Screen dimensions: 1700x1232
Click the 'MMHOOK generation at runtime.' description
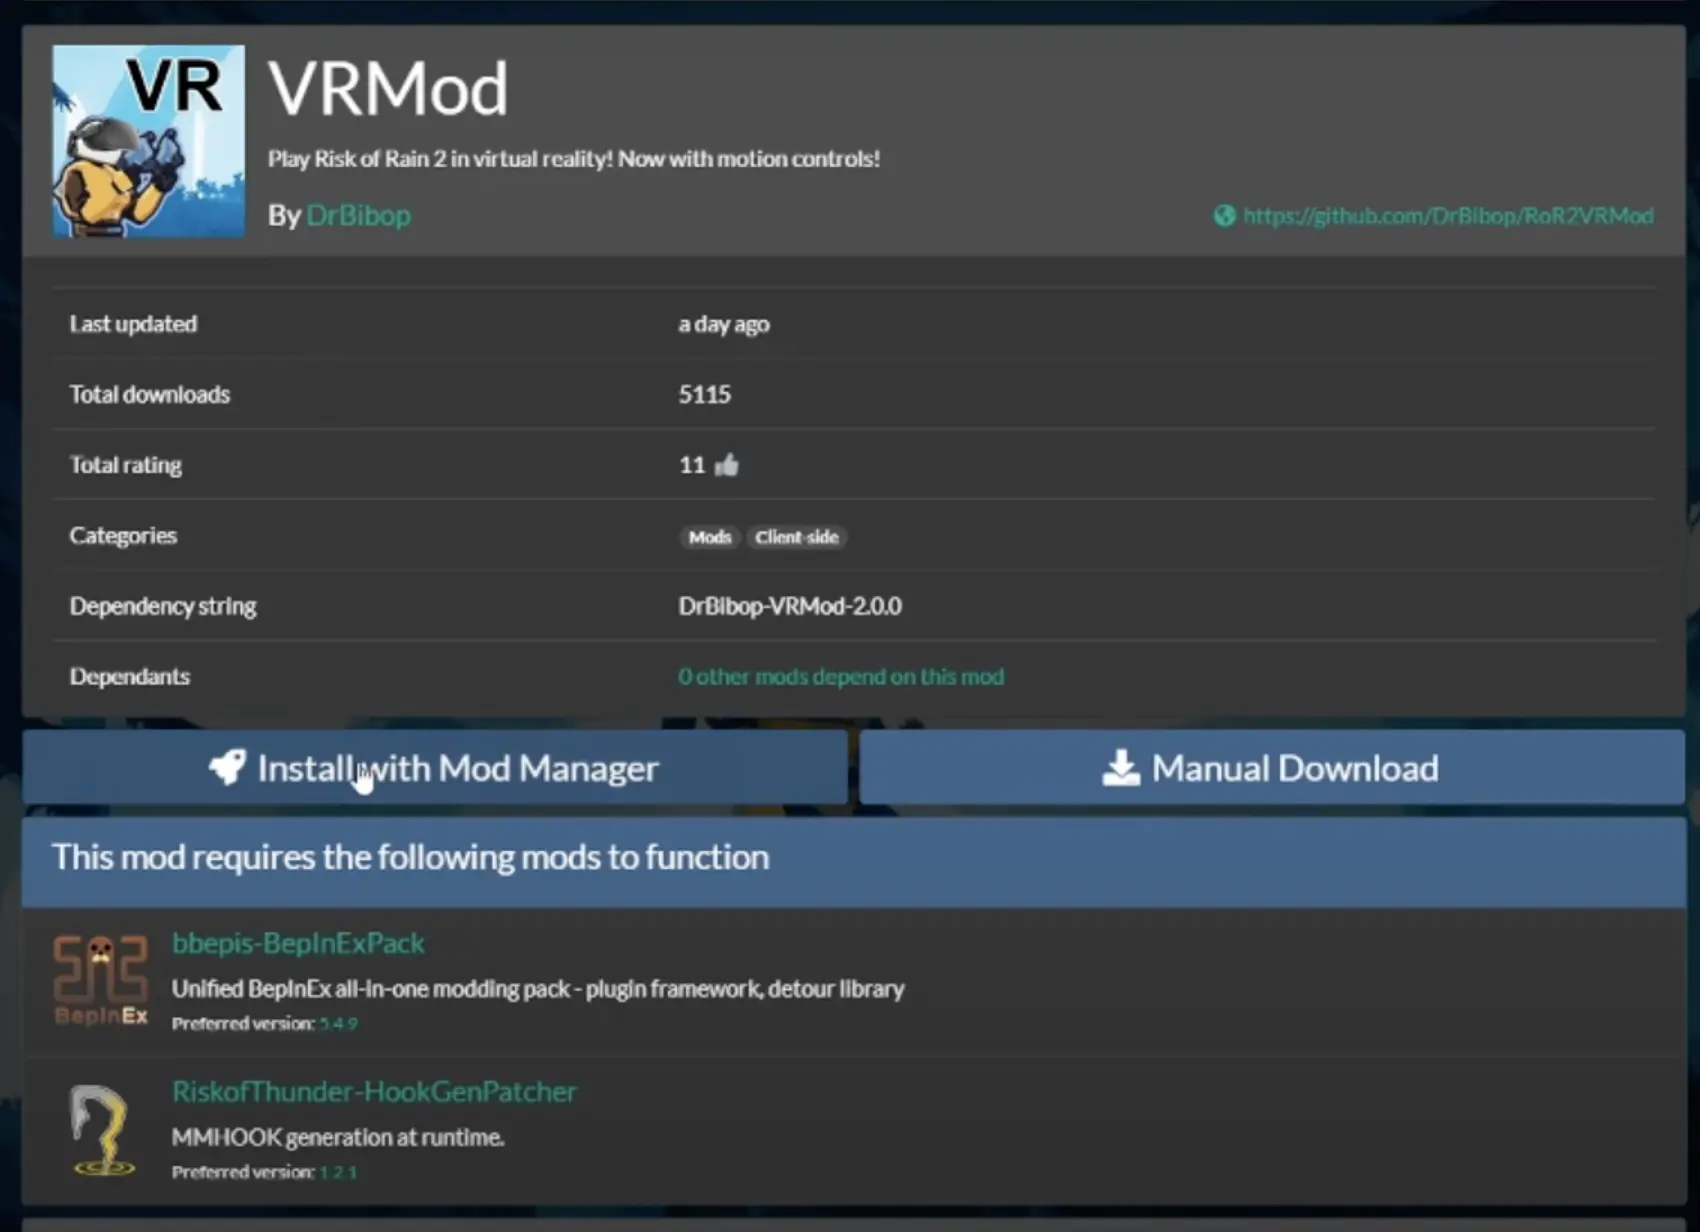click(338, 1137)
